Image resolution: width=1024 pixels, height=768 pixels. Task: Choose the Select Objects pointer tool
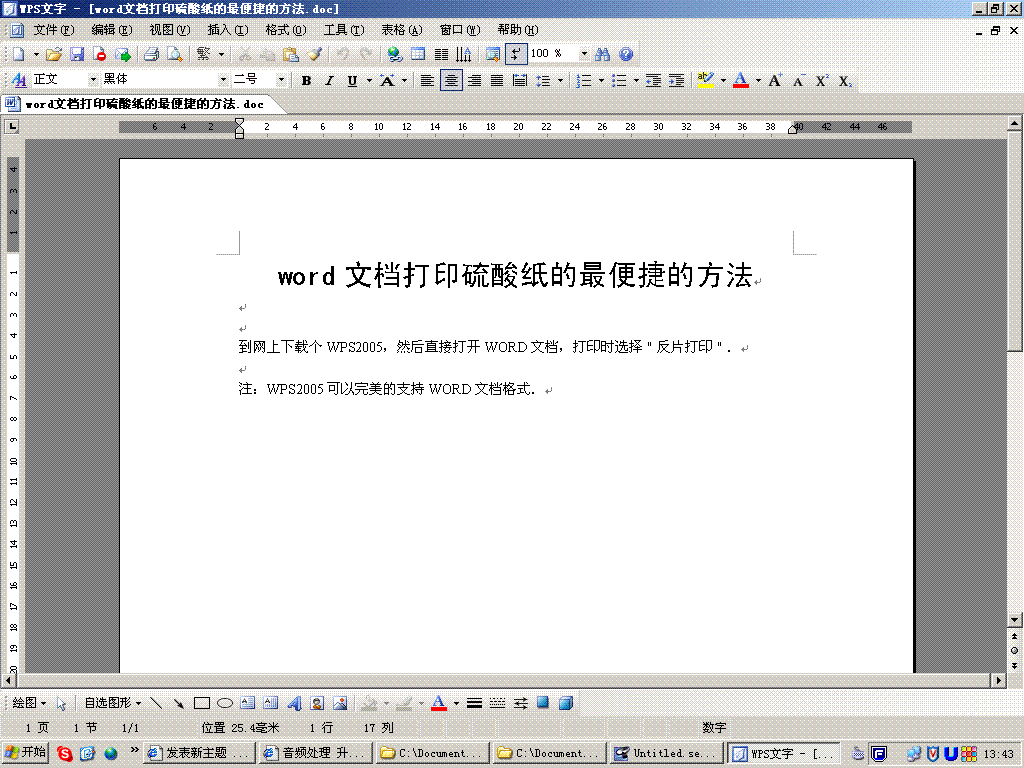tap(61, 703)
